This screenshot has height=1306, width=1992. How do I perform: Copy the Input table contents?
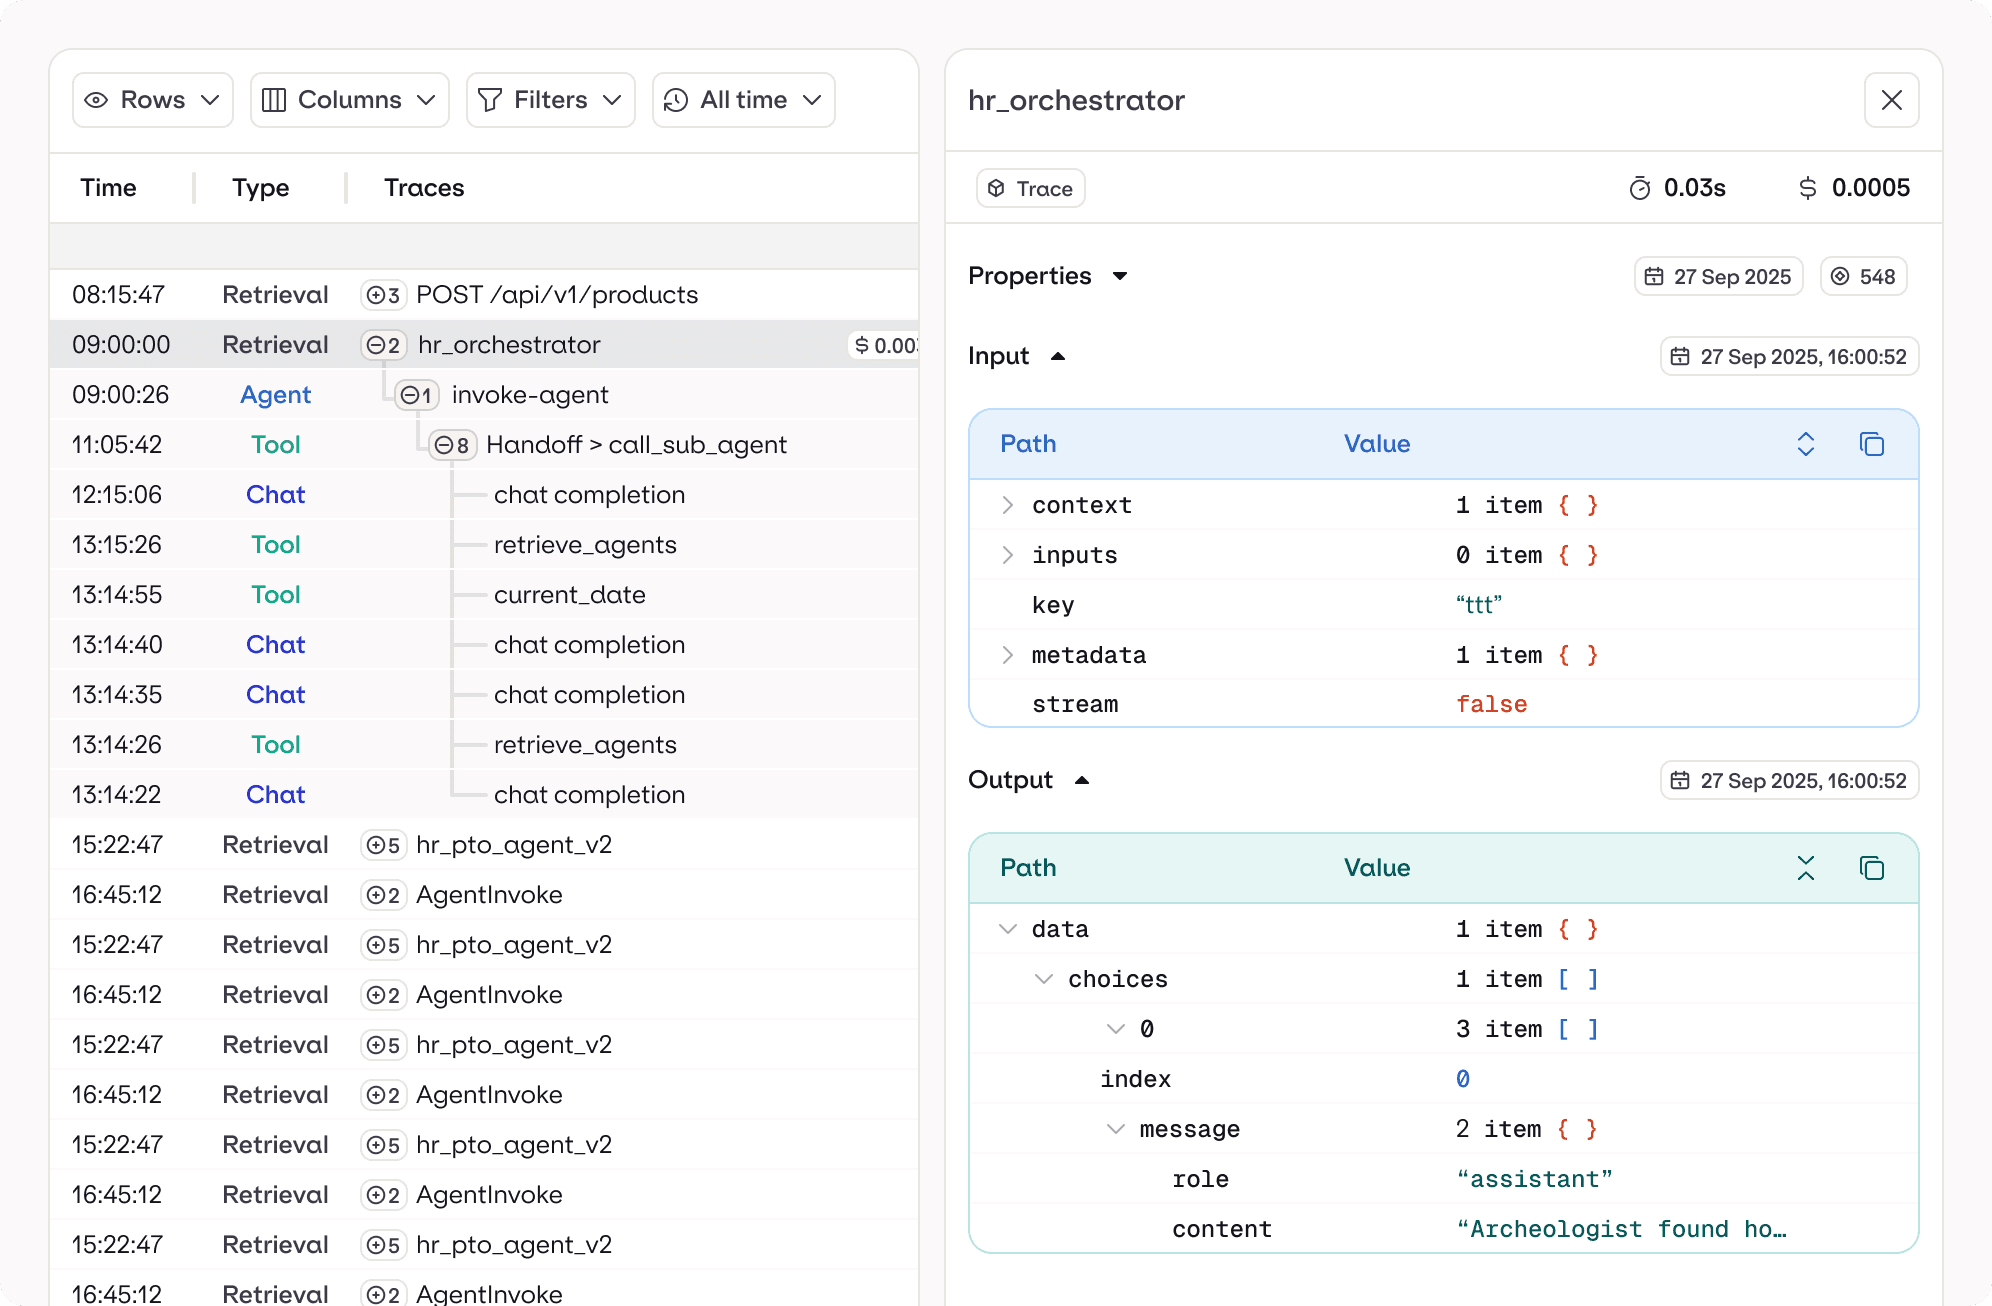click(1871, 444)
